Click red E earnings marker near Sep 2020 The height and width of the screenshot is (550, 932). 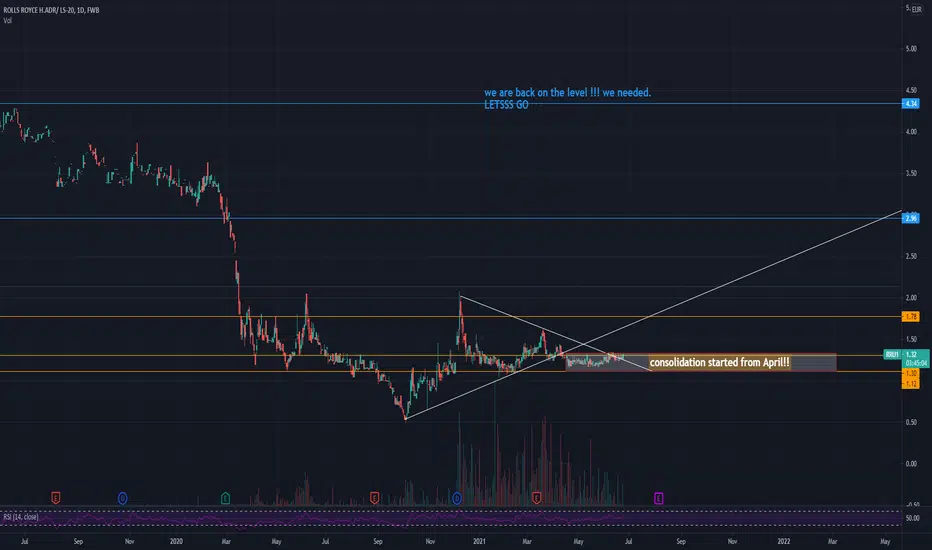tap(374, 497)
